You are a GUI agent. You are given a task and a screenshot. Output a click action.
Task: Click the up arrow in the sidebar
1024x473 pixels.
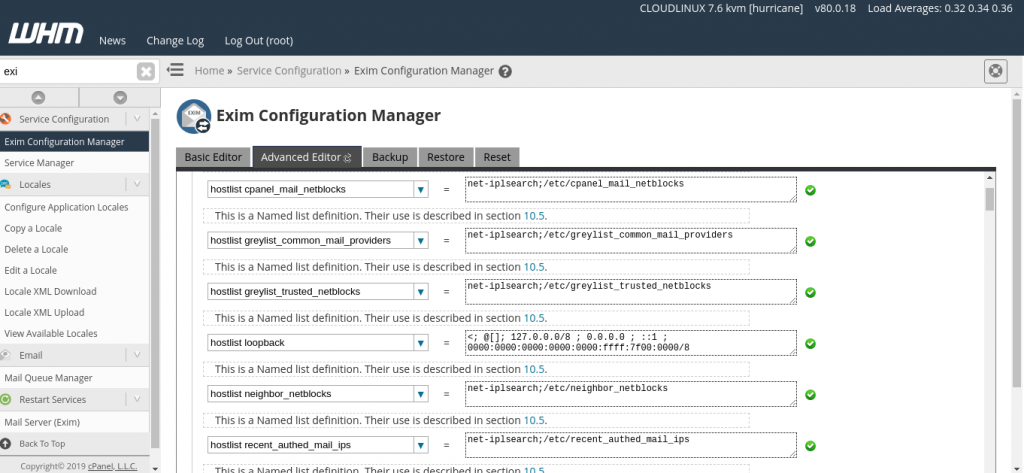pos(39,97)
